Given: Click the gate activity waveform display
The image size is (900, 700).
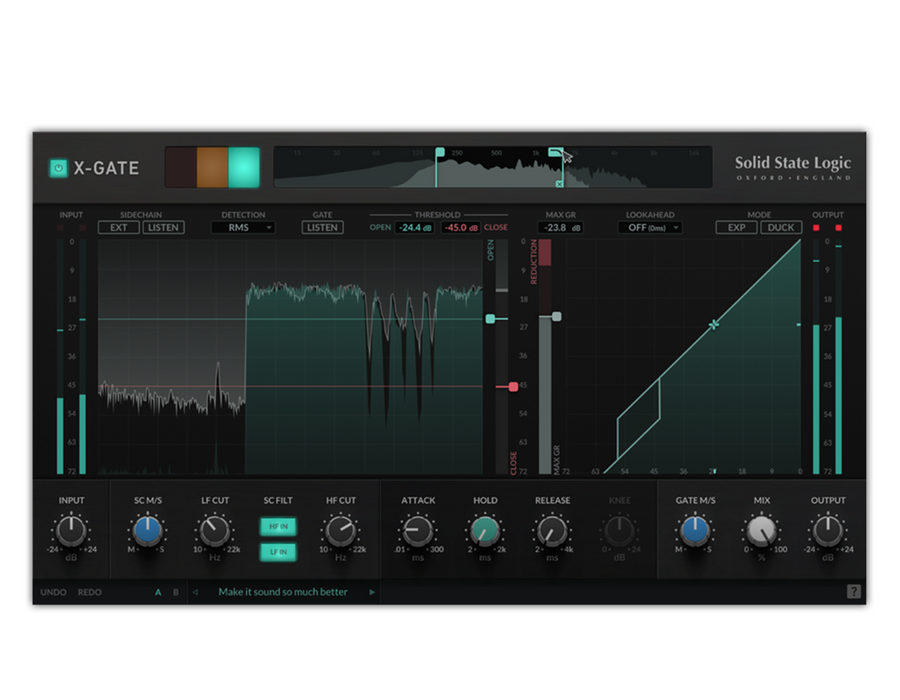Looking at the screenshot, I should [290, 357].
